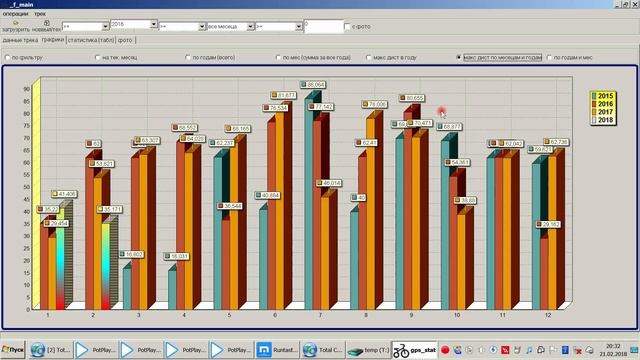This screenshot has width=640, height=360.
Task: Click the 62.41 bar label
Action: tap(366, 143)
